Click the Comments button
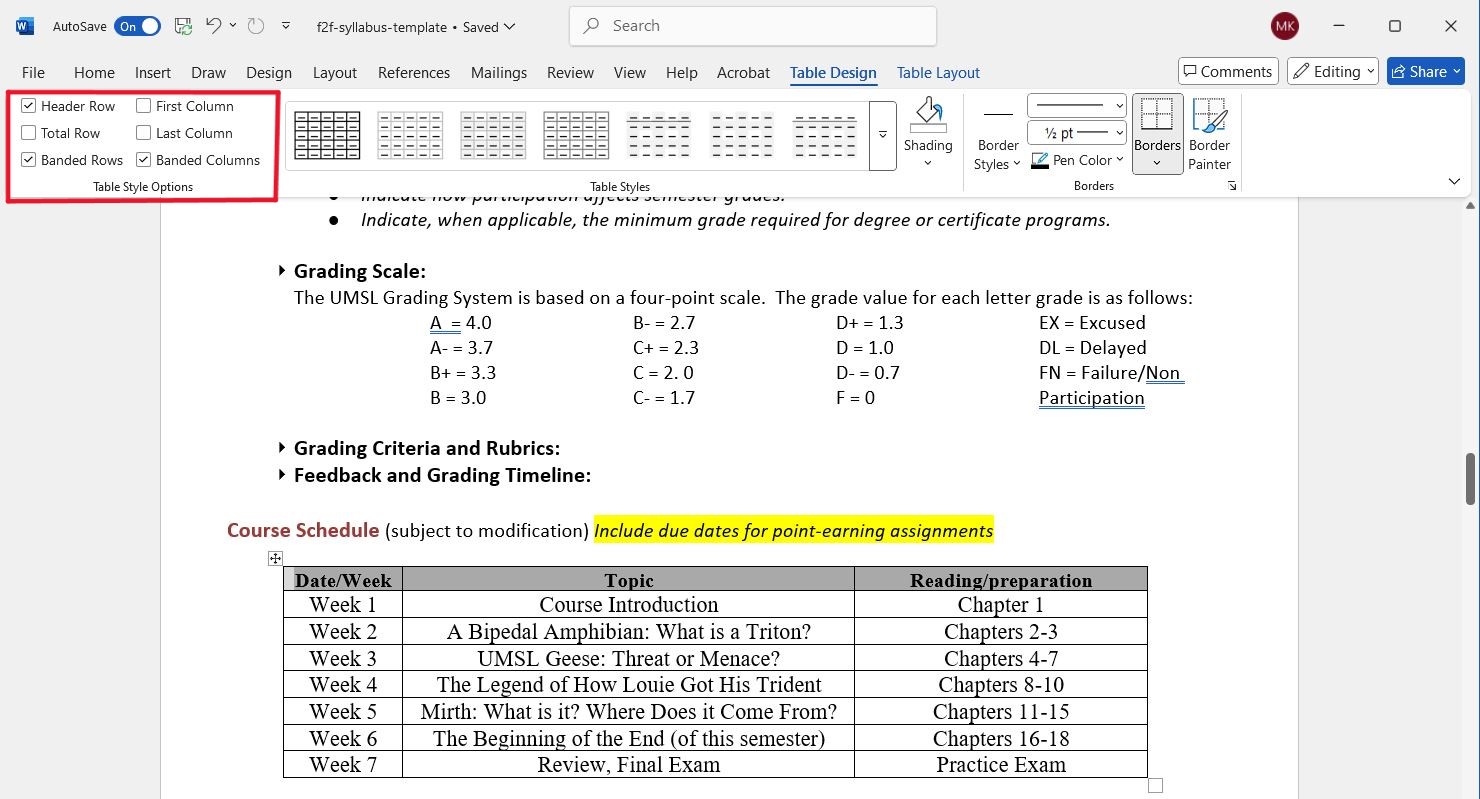Viewport: 1480px width, 799px height. pyautogui.click(x=1228, y=71)
